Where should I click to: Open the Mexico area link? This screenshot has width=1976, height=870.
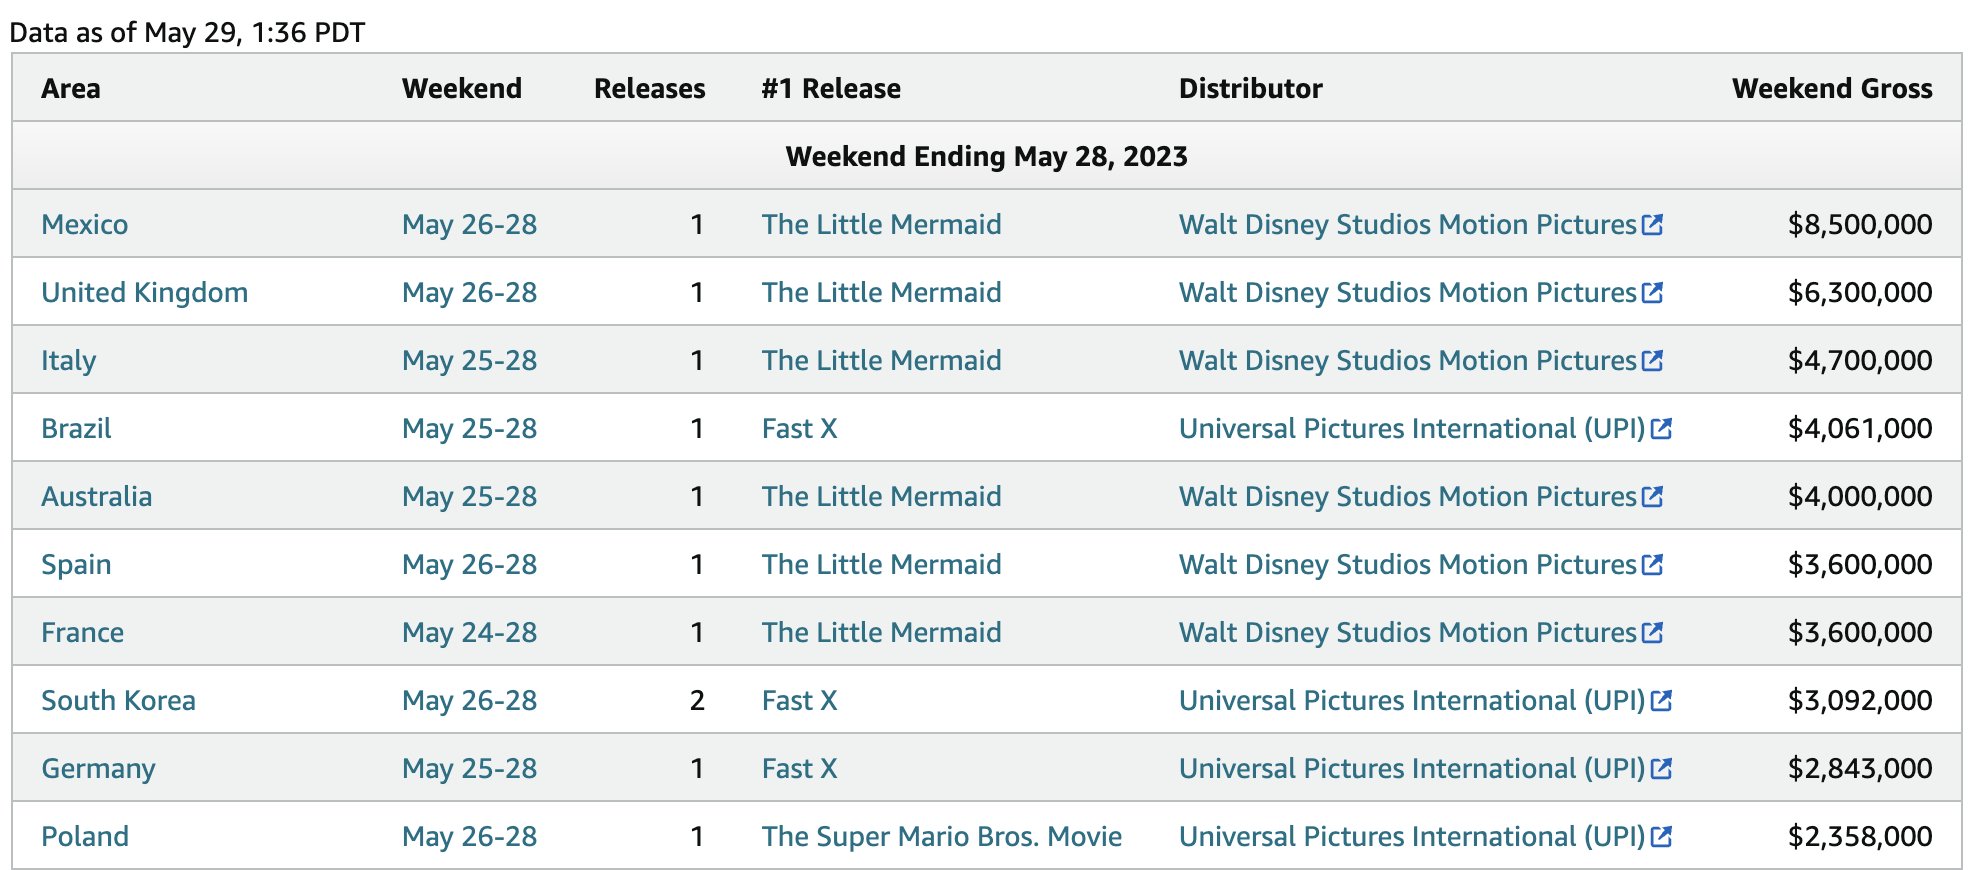(x=84, y=225)
